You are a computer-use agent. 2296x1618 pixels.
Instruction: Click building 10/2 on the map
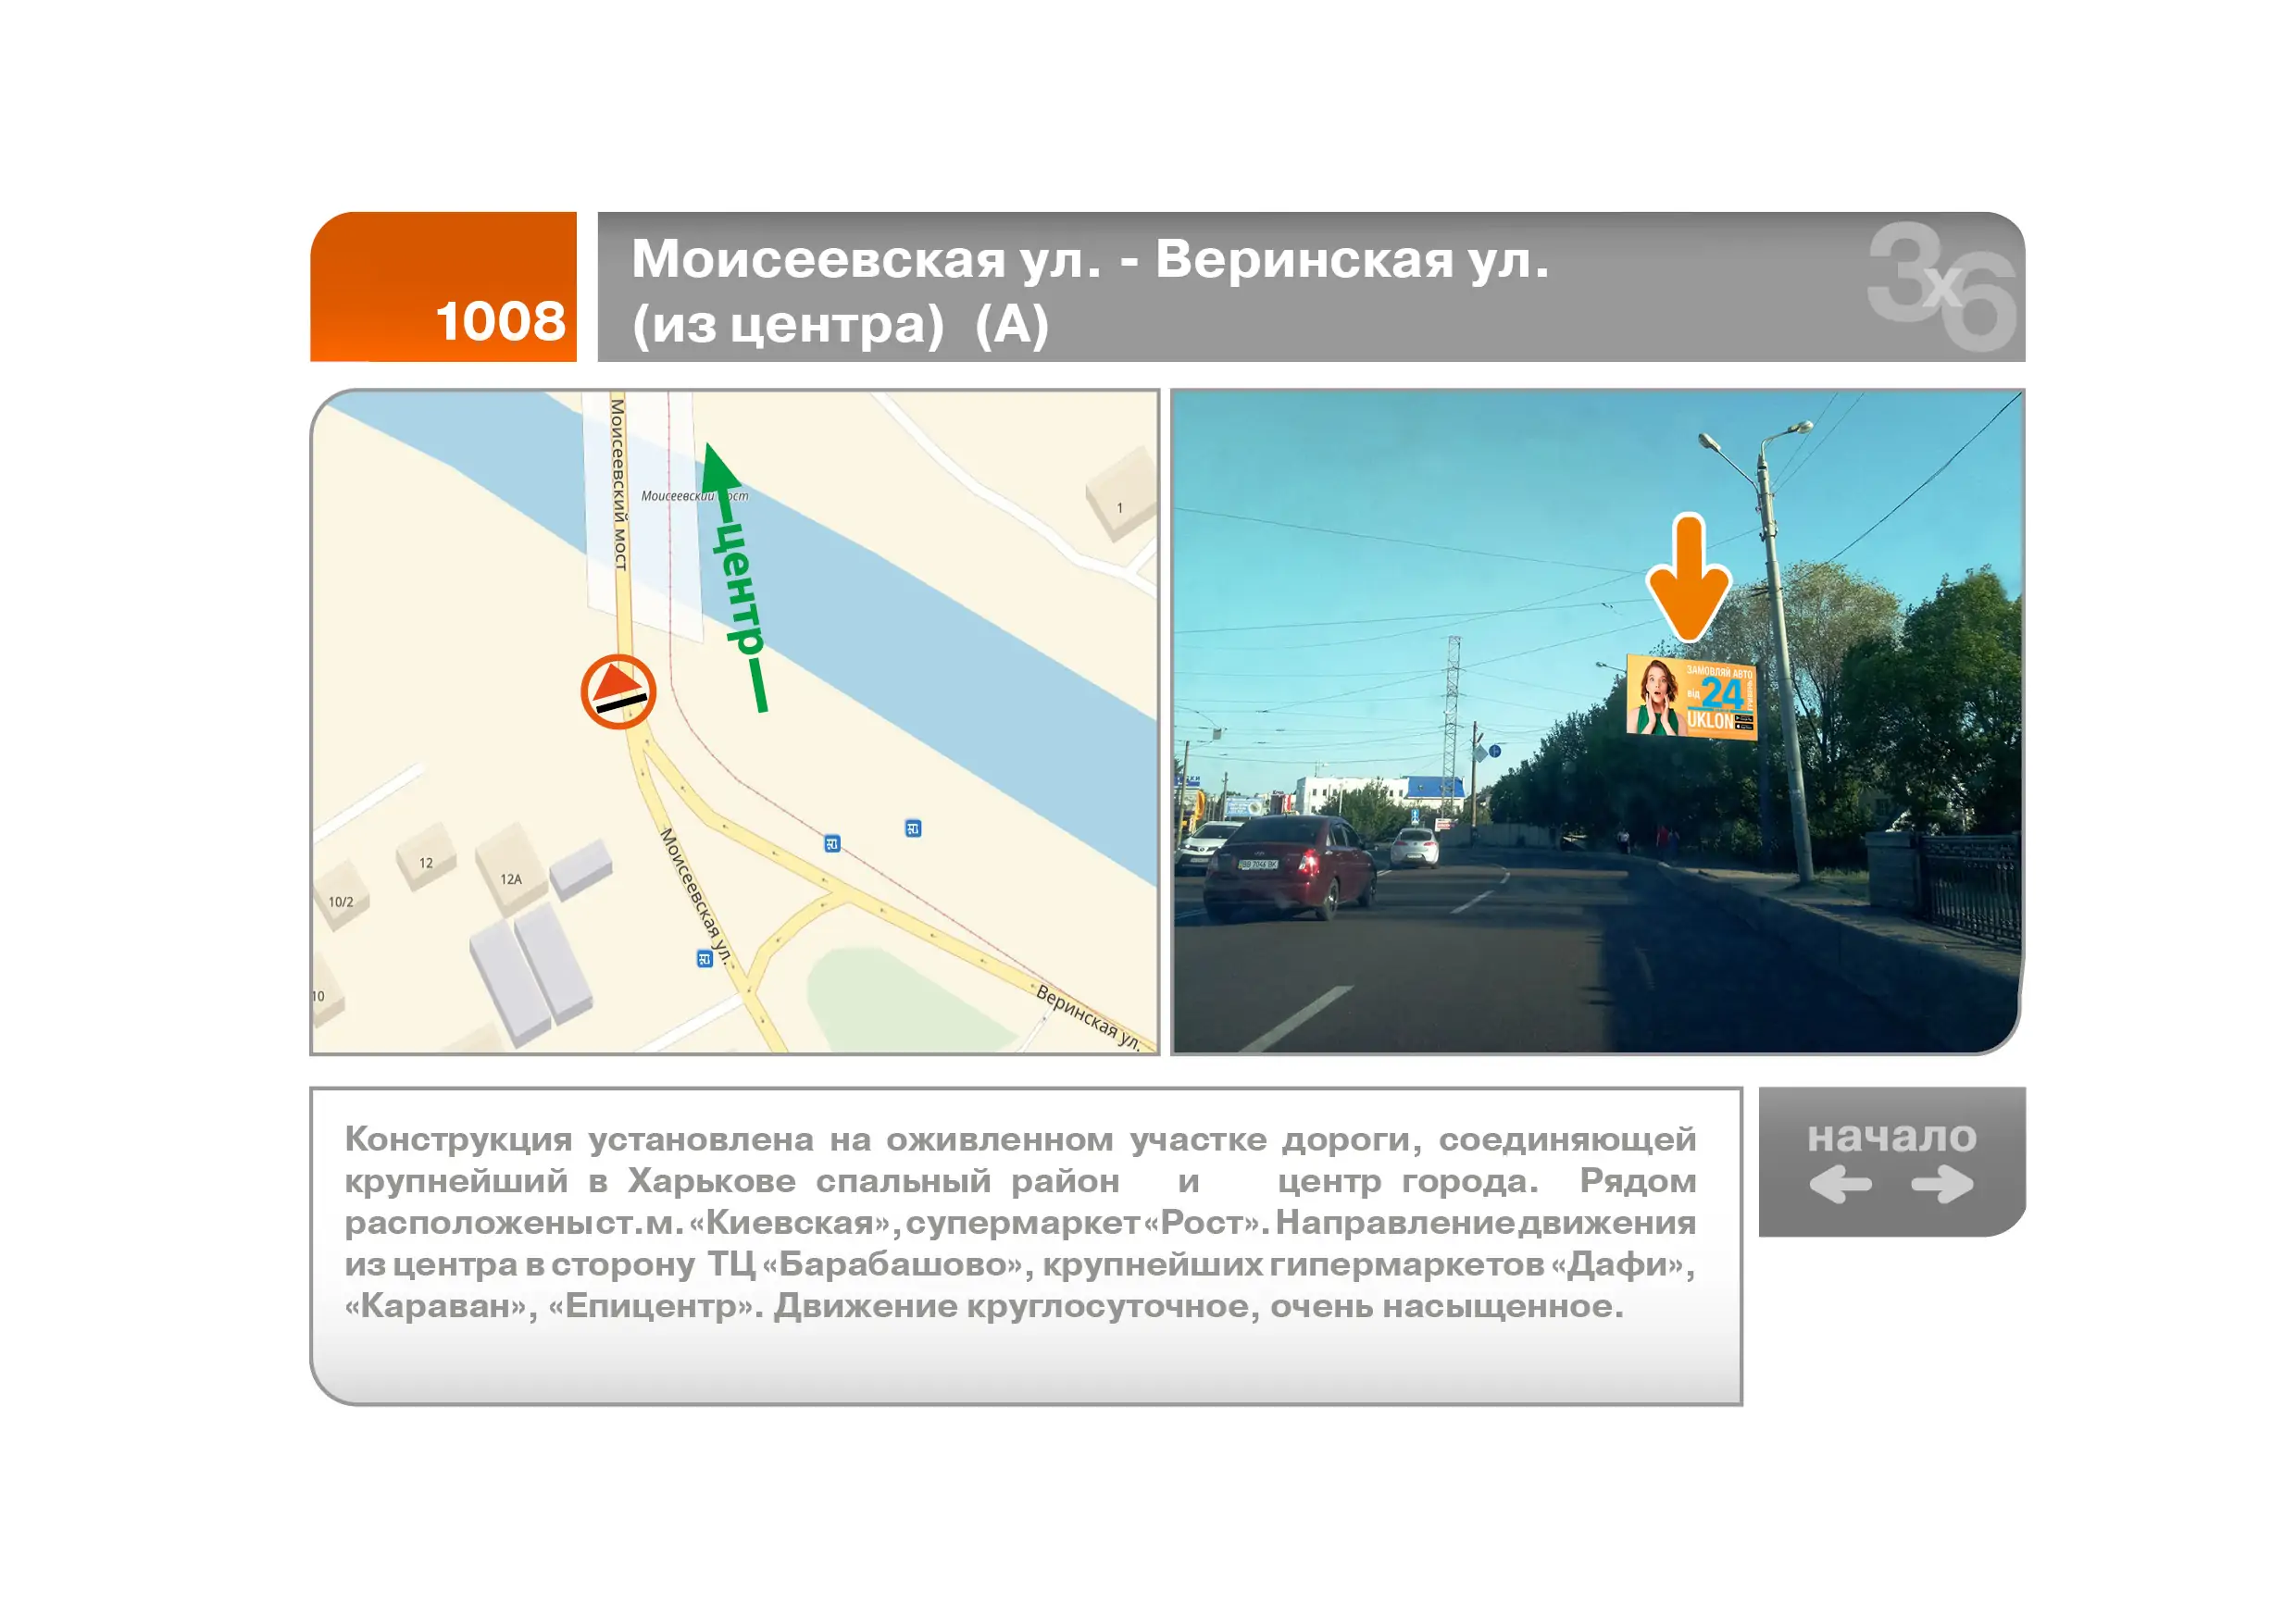click(341, 901)
